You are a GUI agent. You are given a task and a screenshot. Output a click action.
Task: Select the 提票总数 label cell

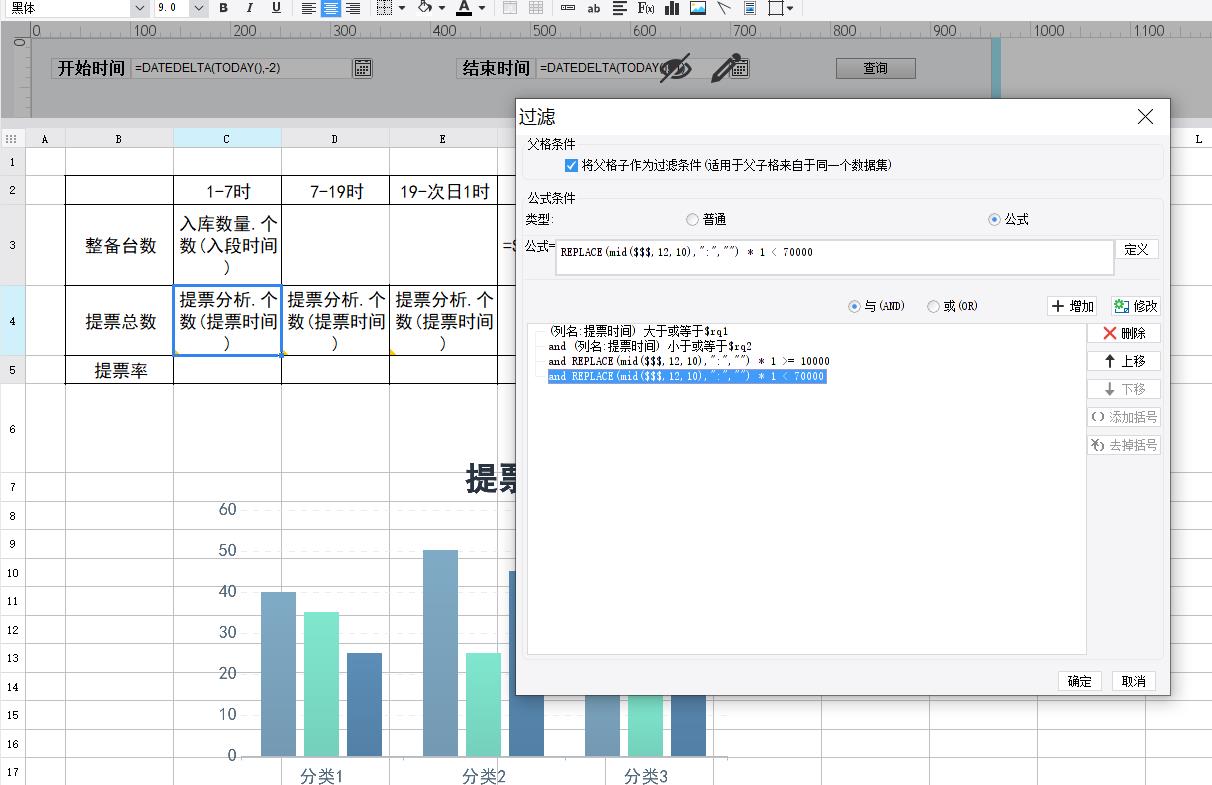coord(119,321)
